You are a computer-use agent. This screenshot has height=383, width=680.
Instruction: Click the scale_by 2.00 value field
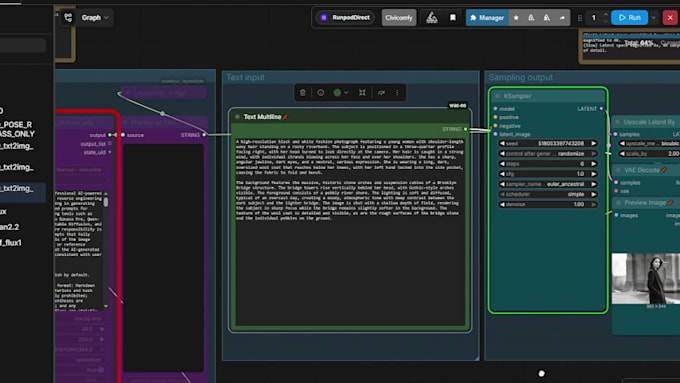click(x=649, y=154)
